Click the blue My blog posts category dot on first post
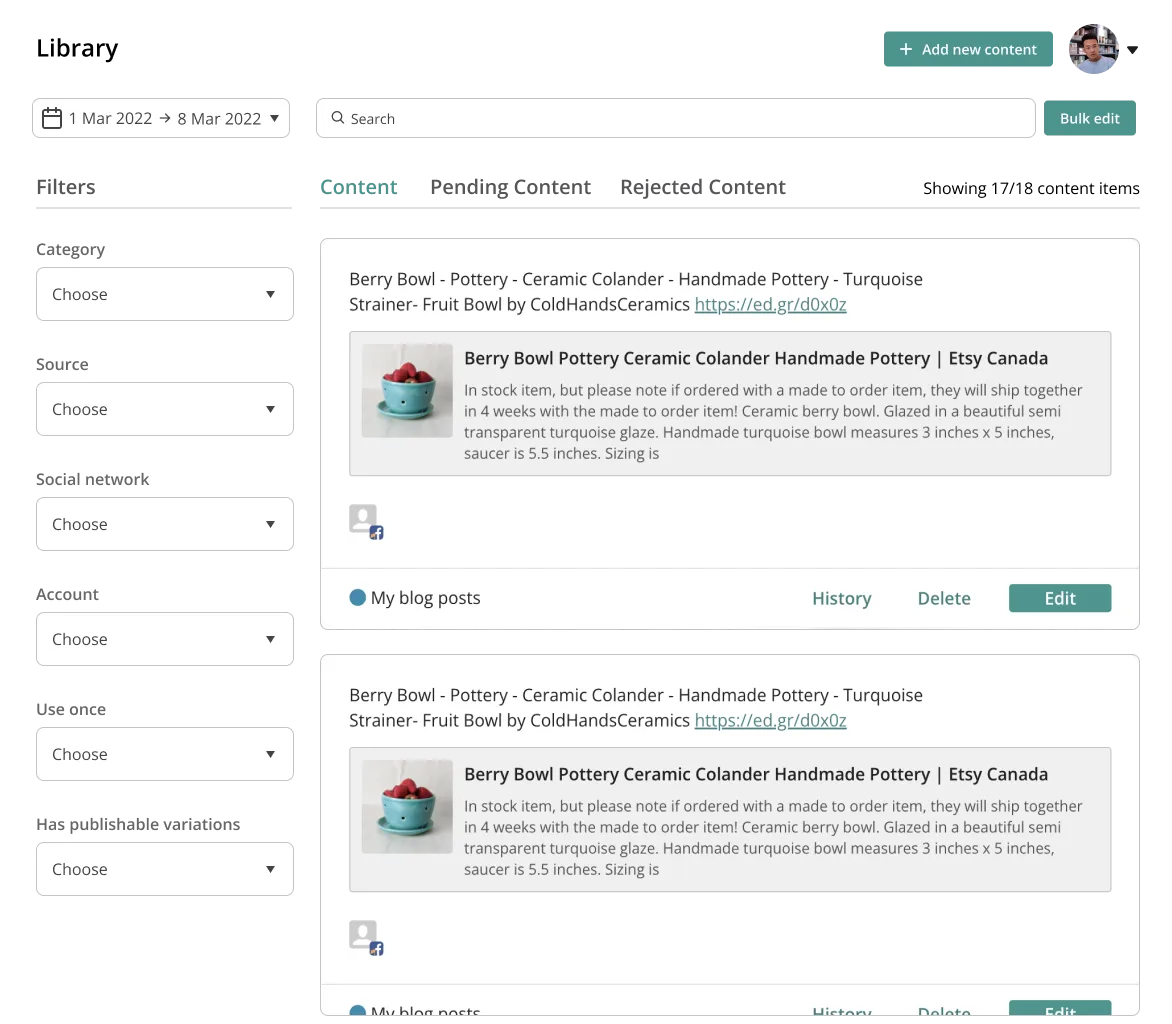1172x1024 pixels. tap(357, 598)
